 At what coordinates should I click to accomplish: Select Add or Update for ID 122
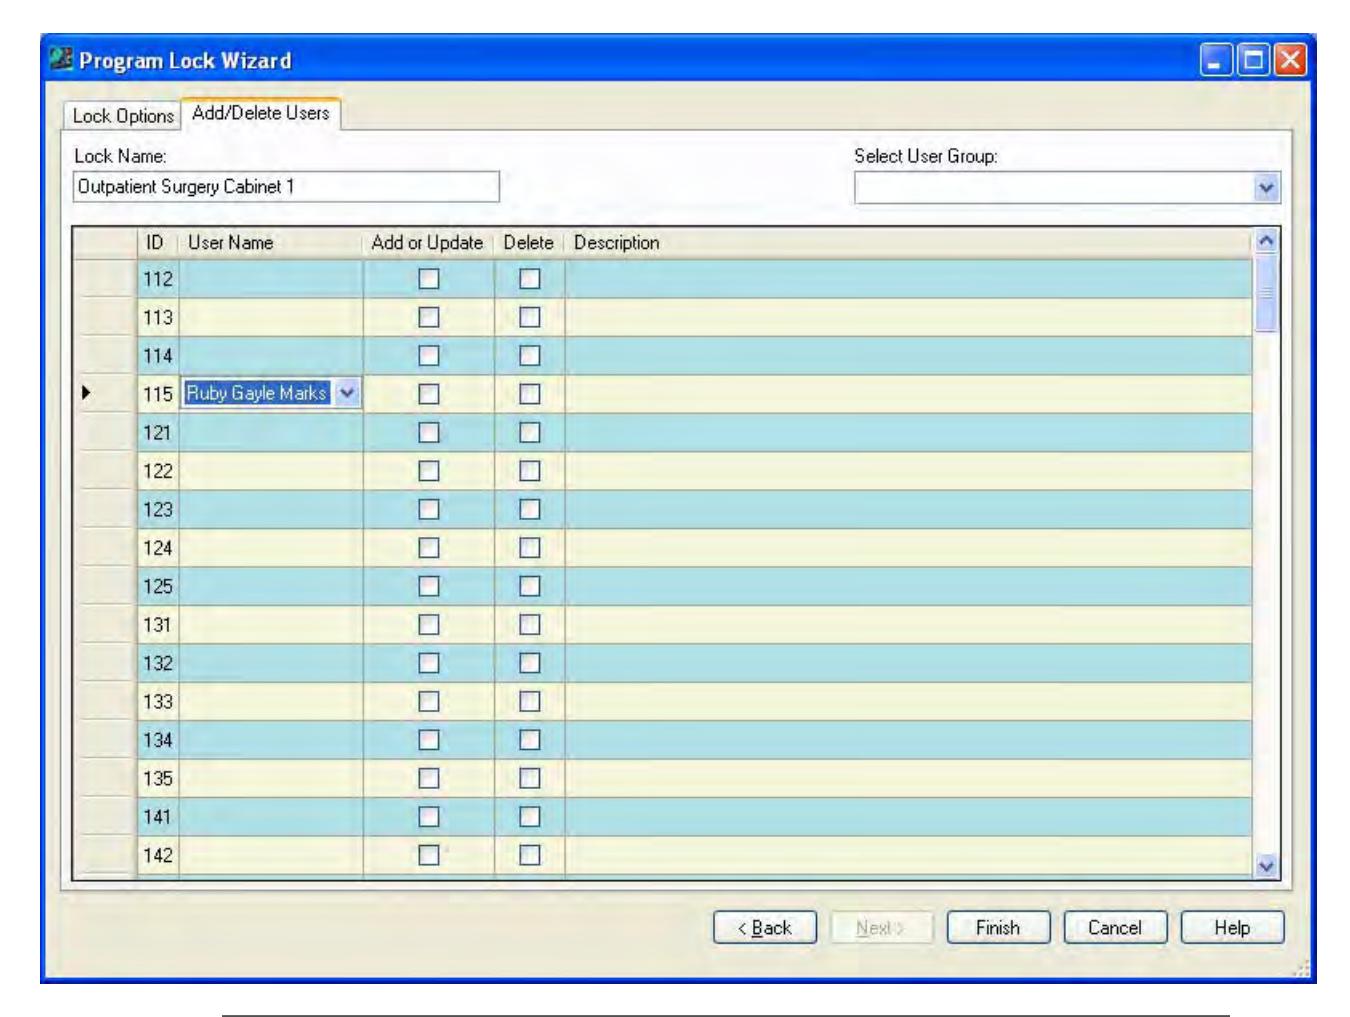point(429,471)
